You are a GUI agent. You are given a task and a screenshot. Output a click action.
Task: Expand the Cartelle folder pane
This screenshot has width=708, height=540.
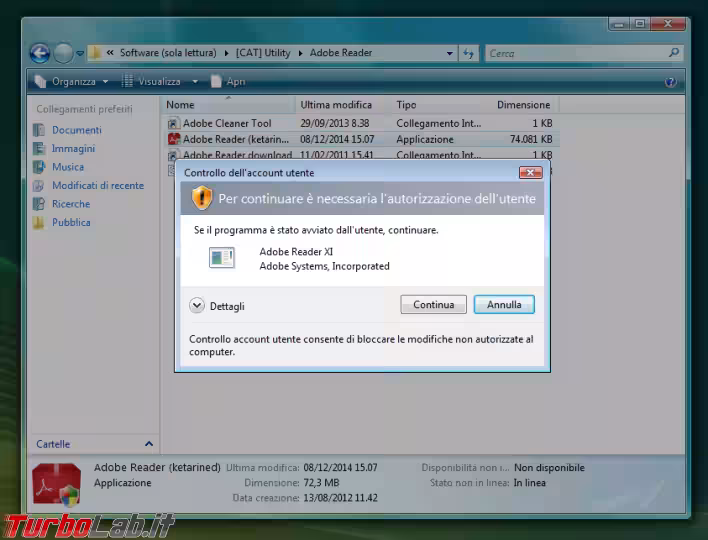[x=149, y=444]
